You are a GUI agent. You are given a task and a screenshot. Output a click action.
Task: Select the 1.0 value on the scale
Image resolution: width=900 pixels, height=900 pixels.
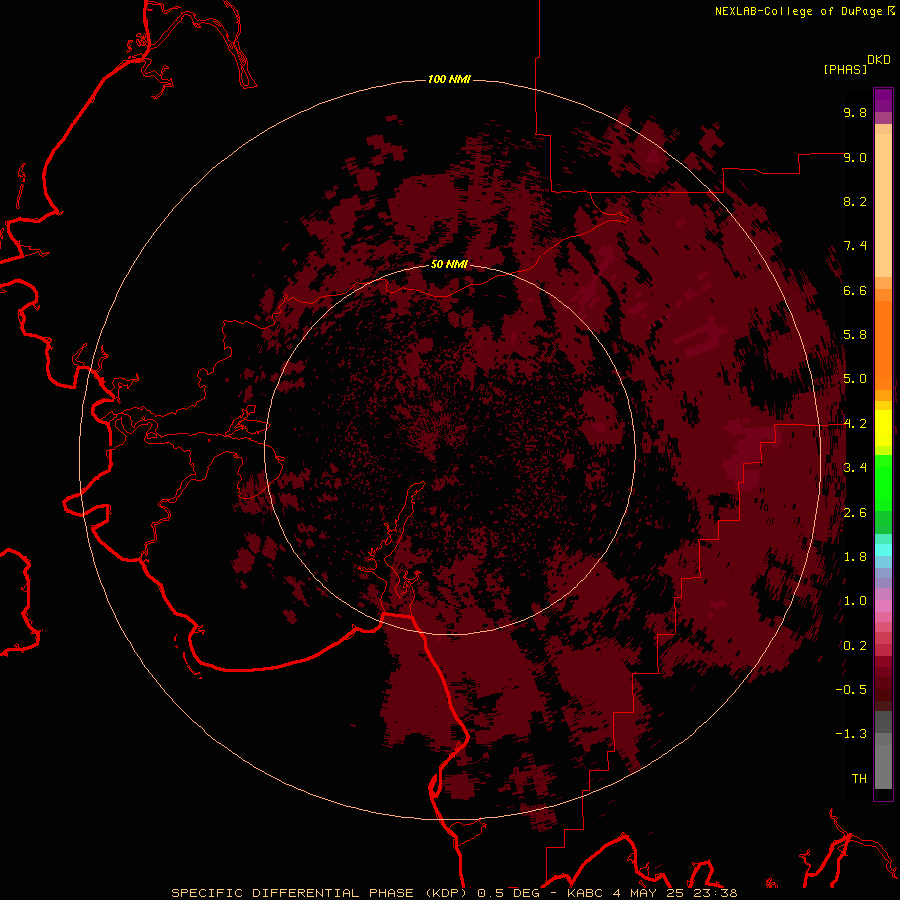coord(855,601)
